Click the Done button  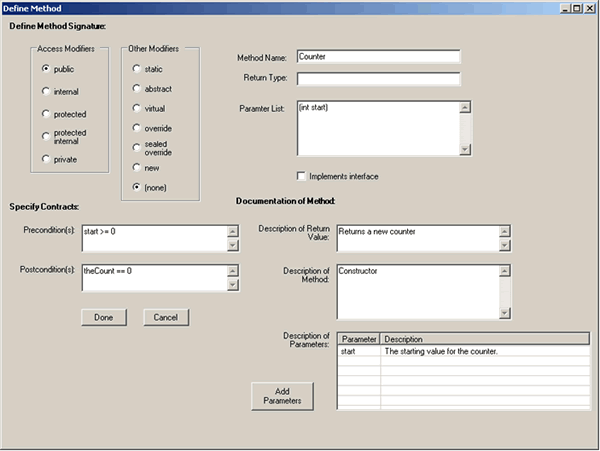point(104,317)
